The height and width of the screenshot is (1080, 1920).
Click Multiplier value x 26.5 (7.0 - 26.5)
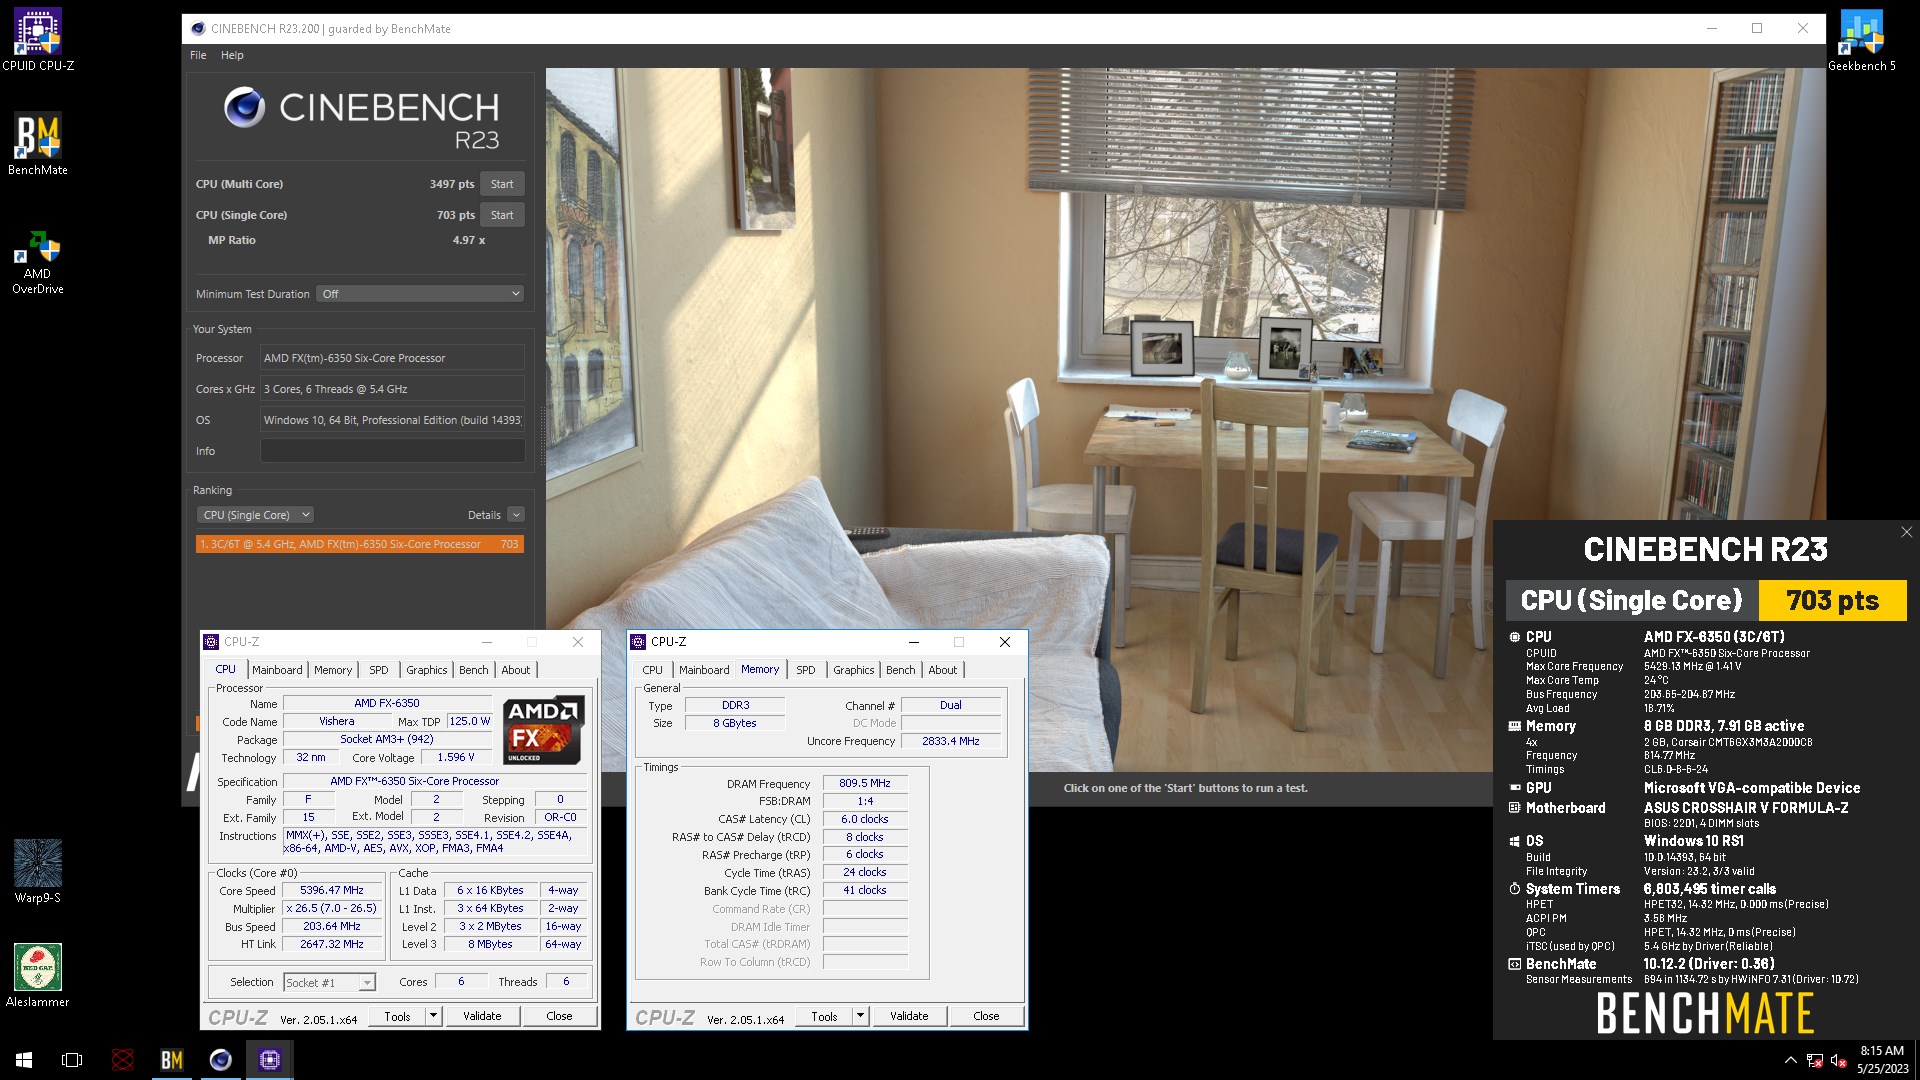coord(332,909)
